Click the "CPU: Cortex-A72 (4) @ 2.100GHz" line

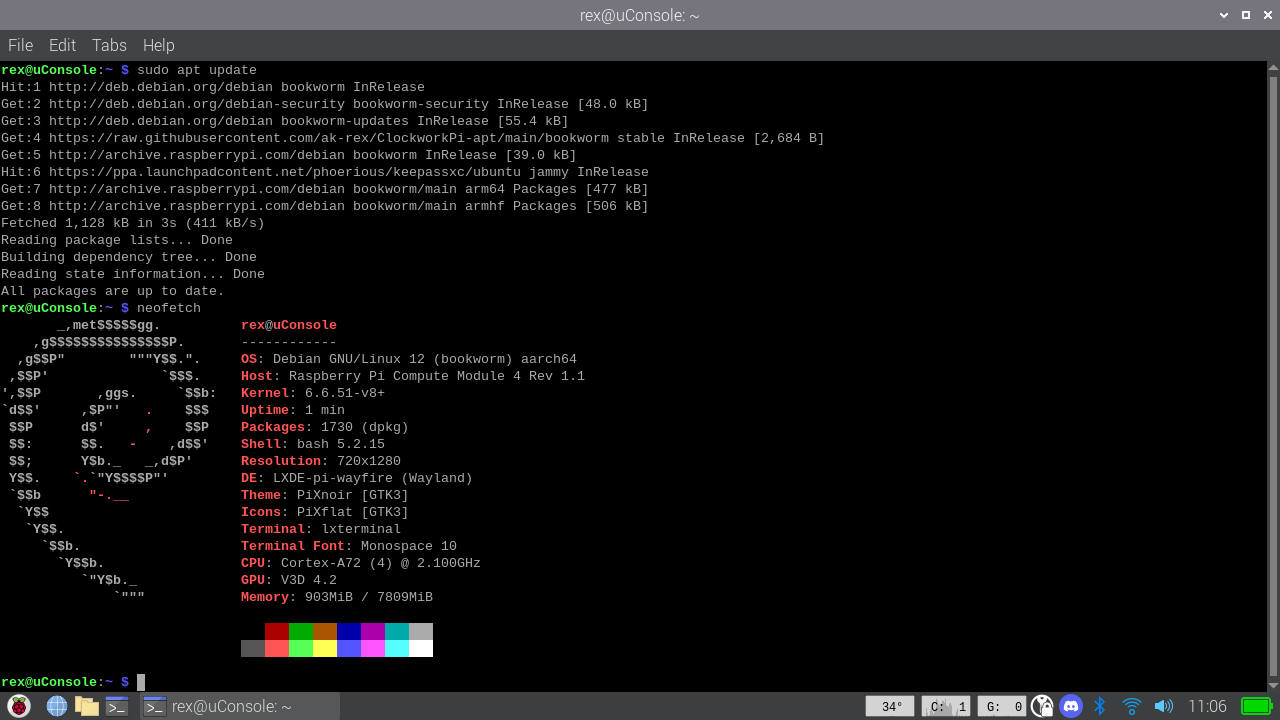tap(361, 563)
